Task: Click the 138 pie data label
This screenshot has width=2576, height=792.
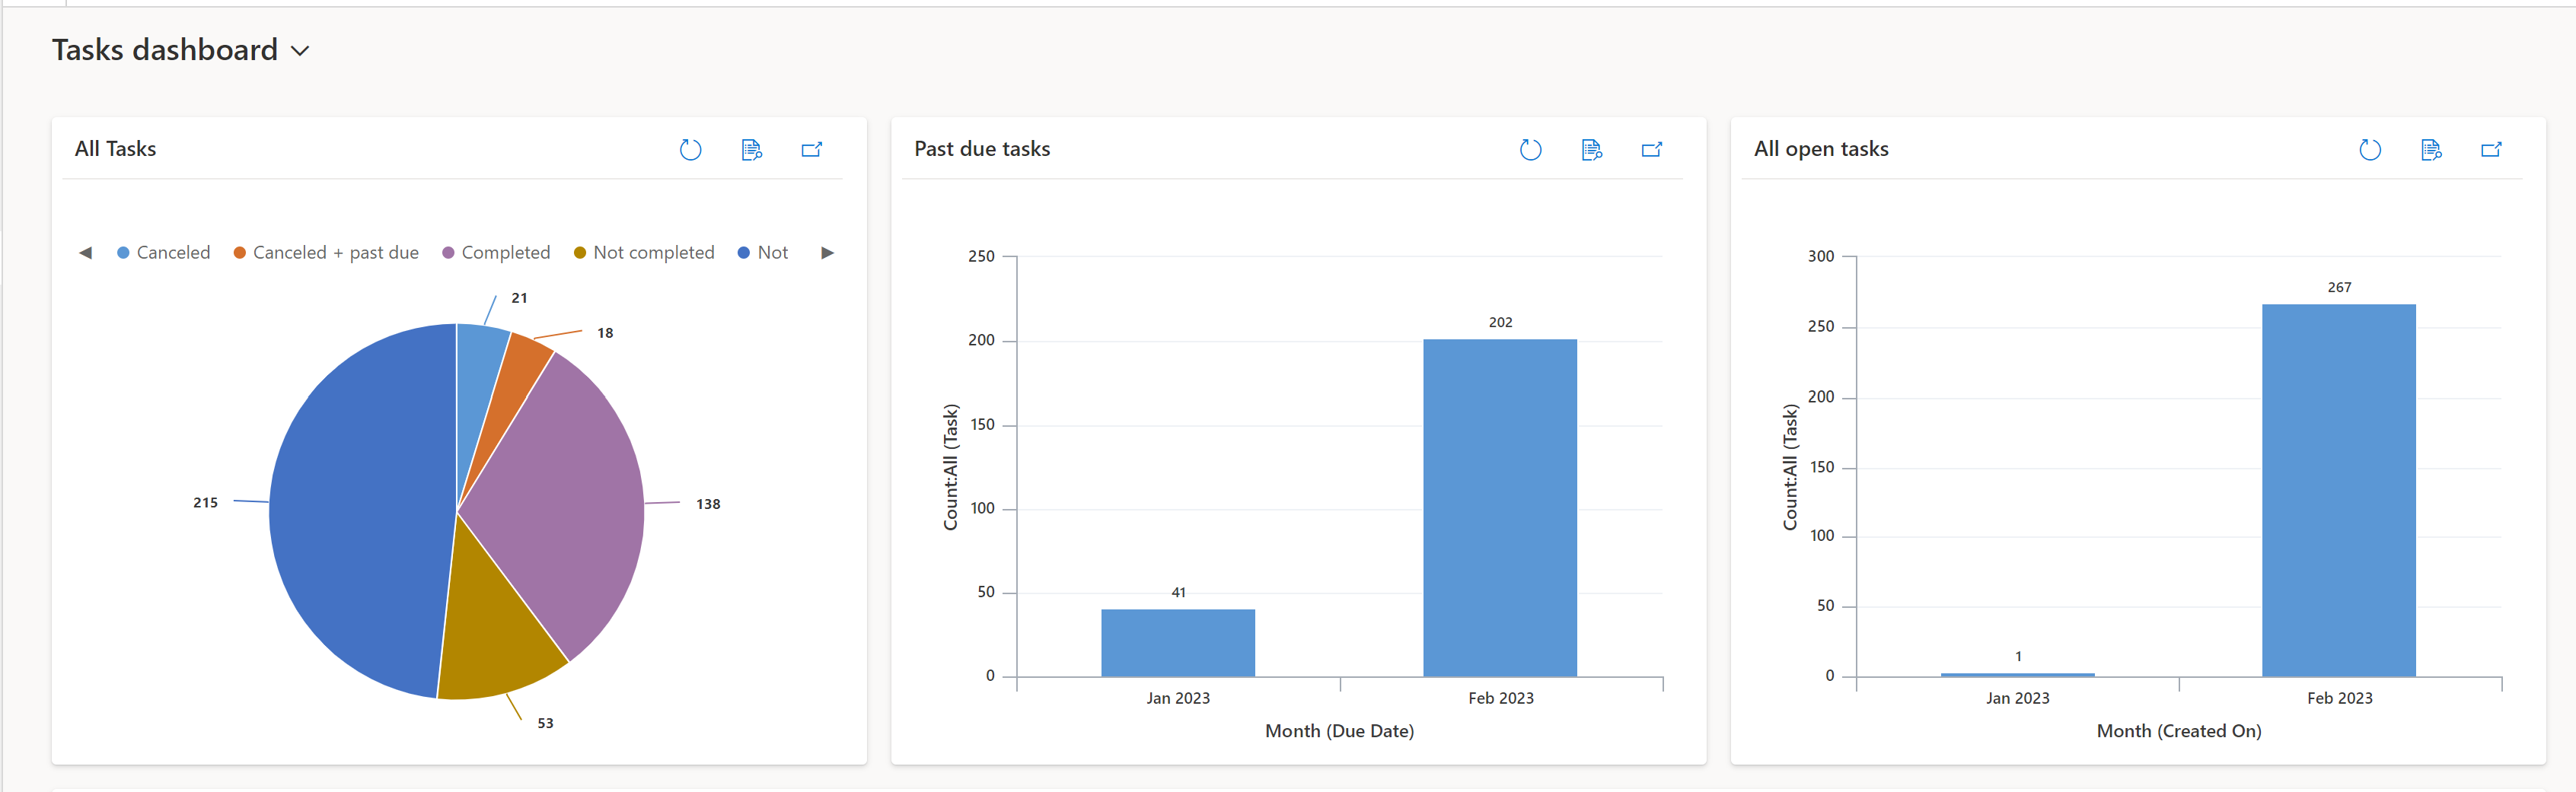Action: pos(708,504)
